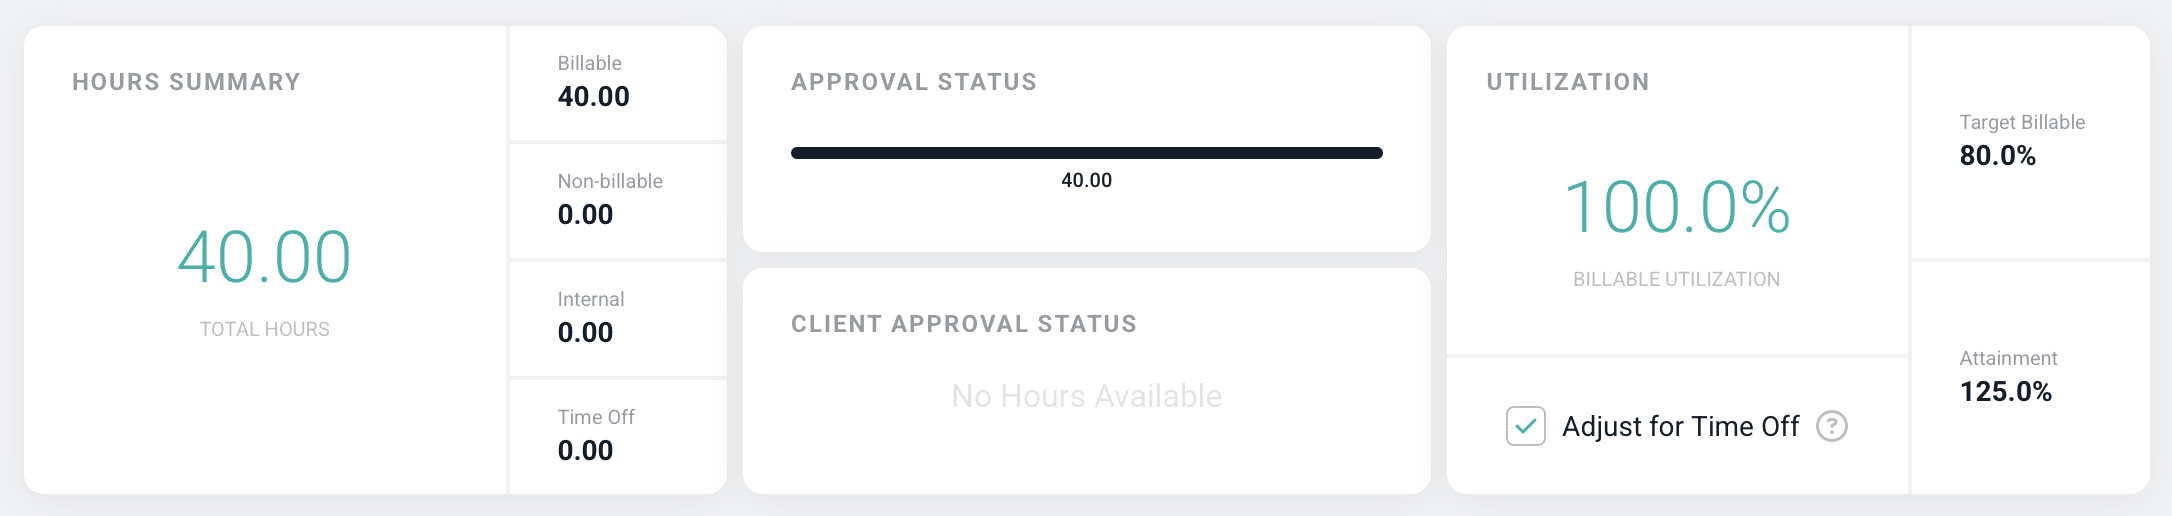The width and height of the screenshot is (2172, 516).
Task: Select the Billable hours tile
Action: tap(618, 83)
